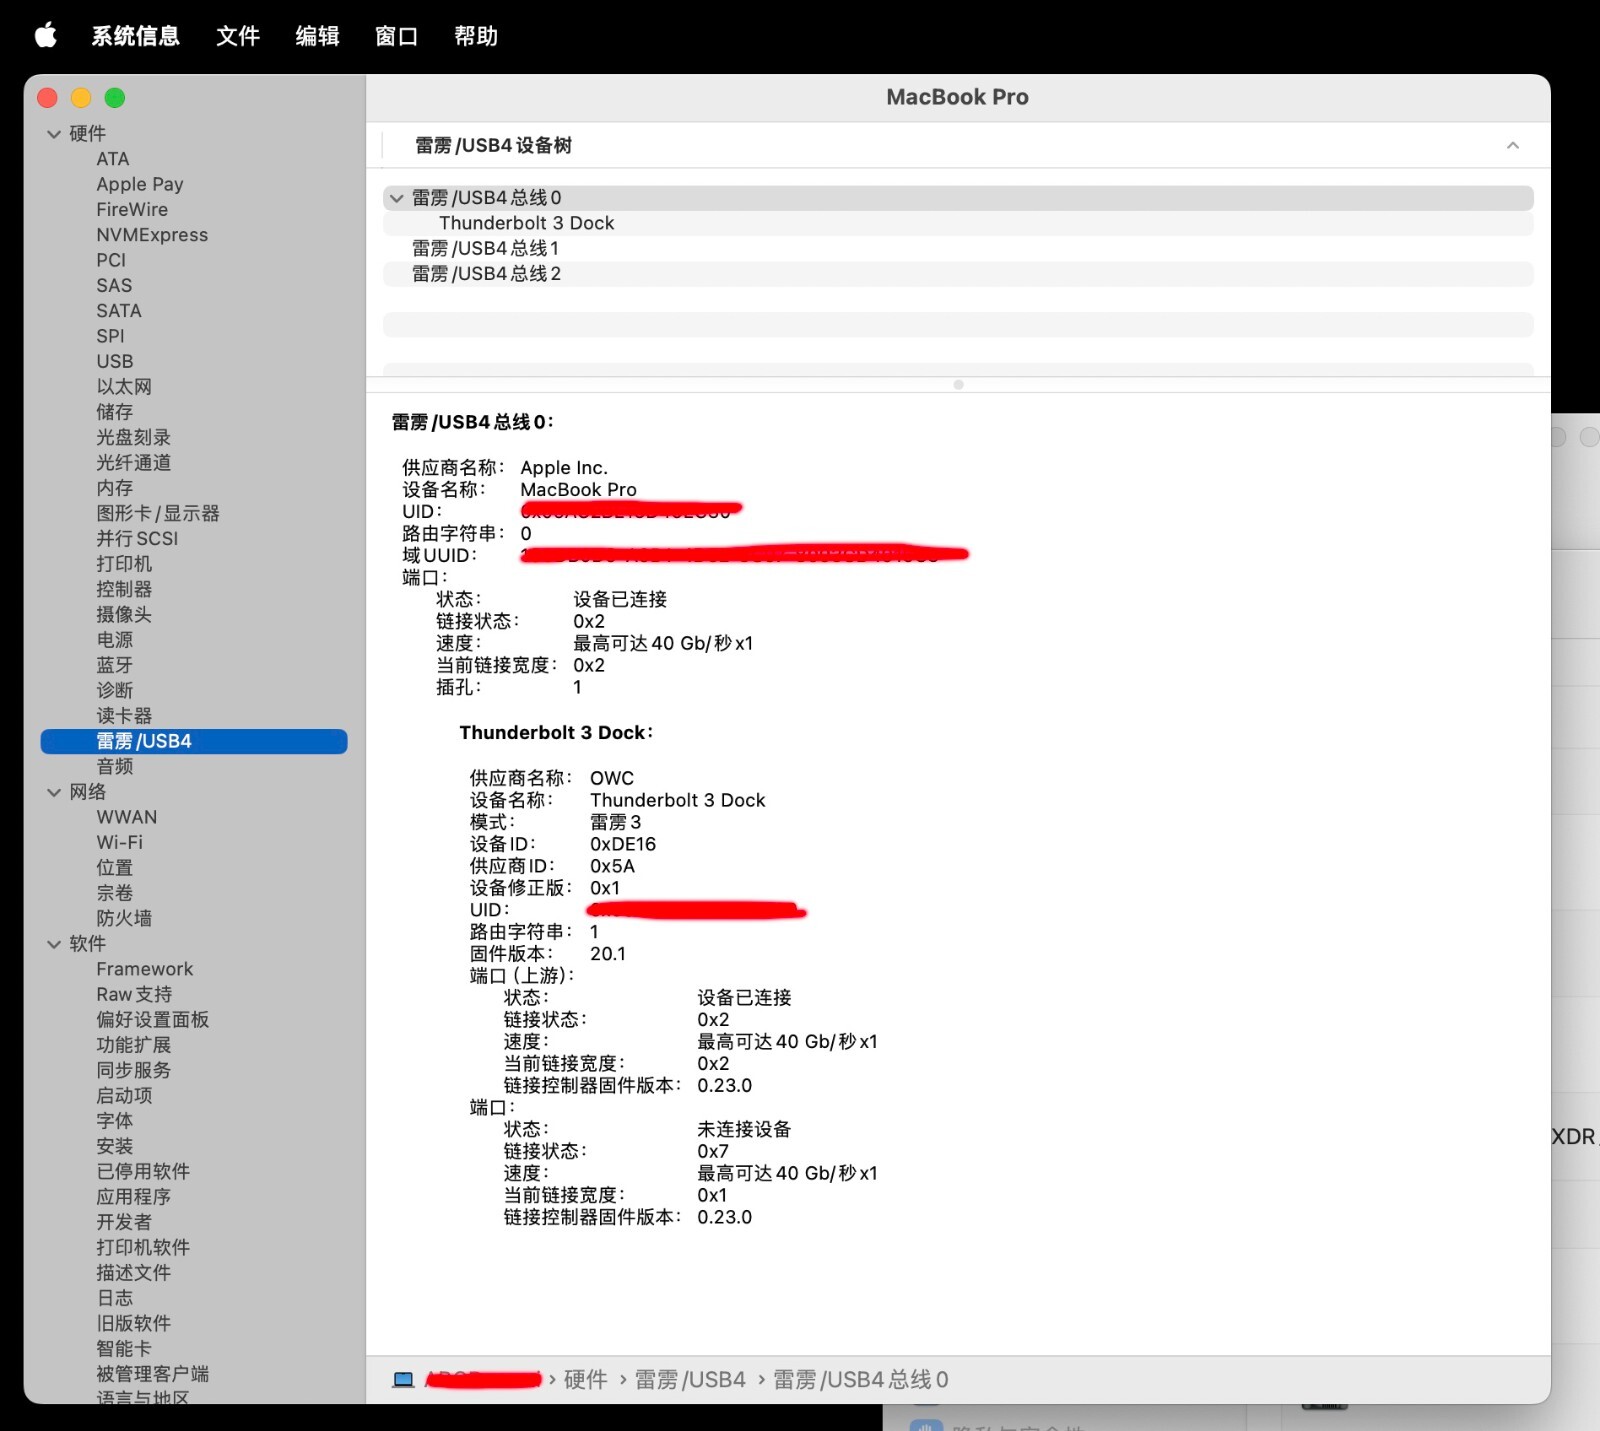Image resolution: width=1600 pixels, height=1431 pixels.
Task: Select 内存 in the sidebar
Action: 115,488
